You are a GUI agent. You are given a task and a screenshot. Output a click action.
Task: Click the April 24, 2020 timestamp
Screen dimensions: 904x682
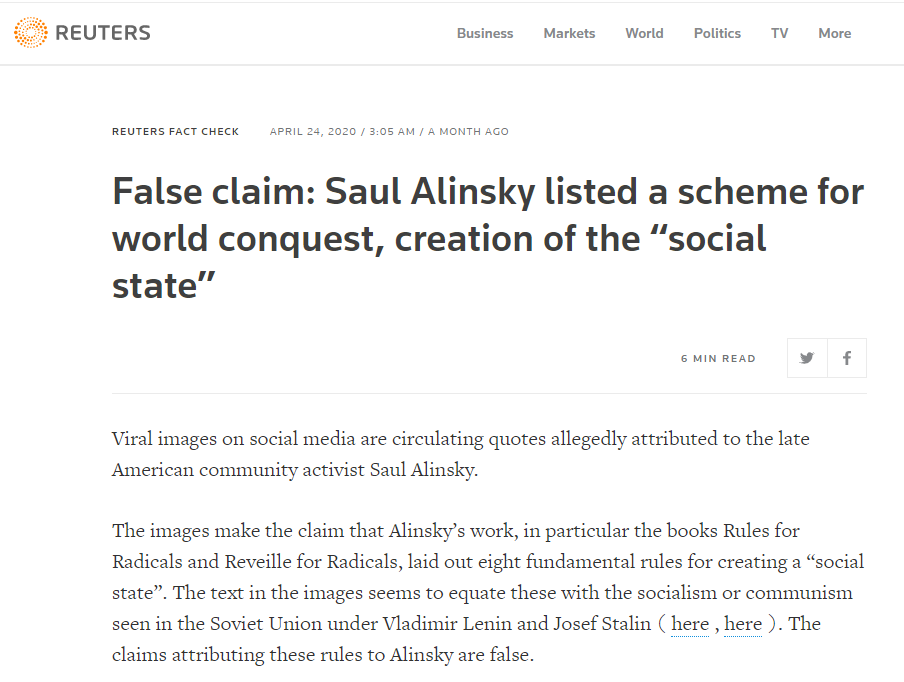pos(313,131)
